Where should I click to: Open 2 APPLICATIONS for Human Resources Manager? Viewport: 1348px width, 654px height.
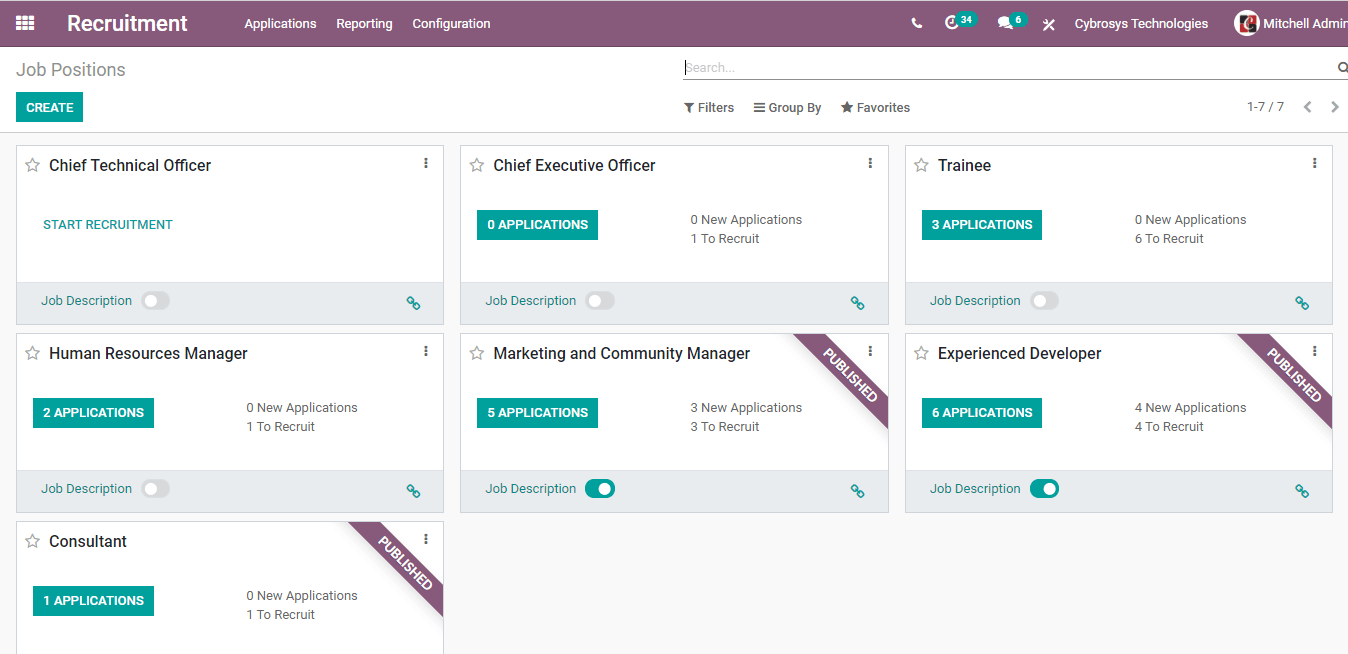(x=93, y=413)
